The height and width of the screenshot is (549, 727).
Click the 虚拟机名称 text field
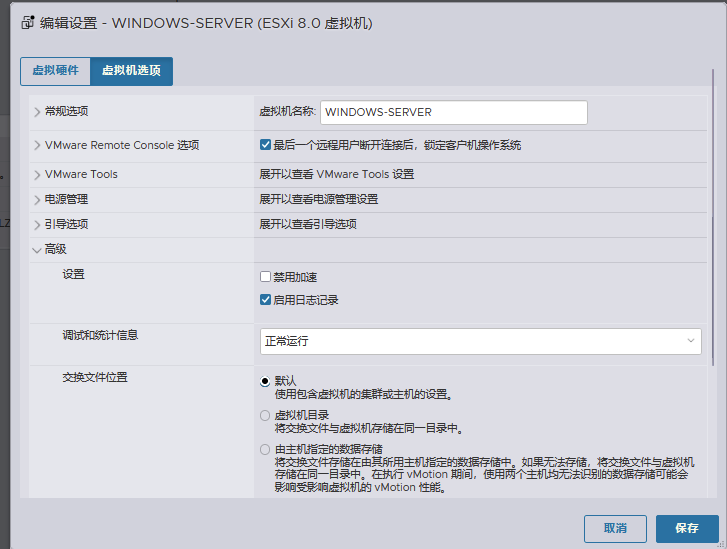click(x=454, y=112)
